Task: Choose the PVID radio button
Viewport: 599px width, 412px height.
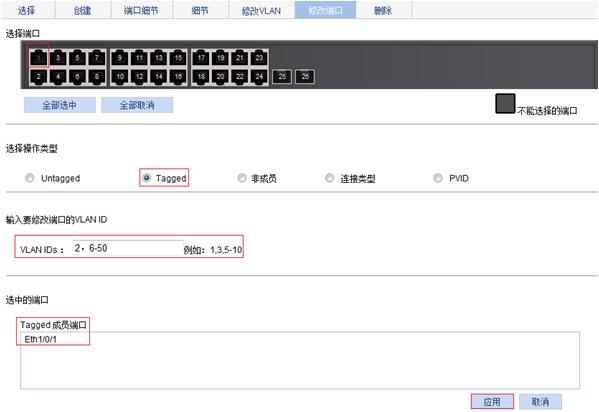Action: (438, 178)
